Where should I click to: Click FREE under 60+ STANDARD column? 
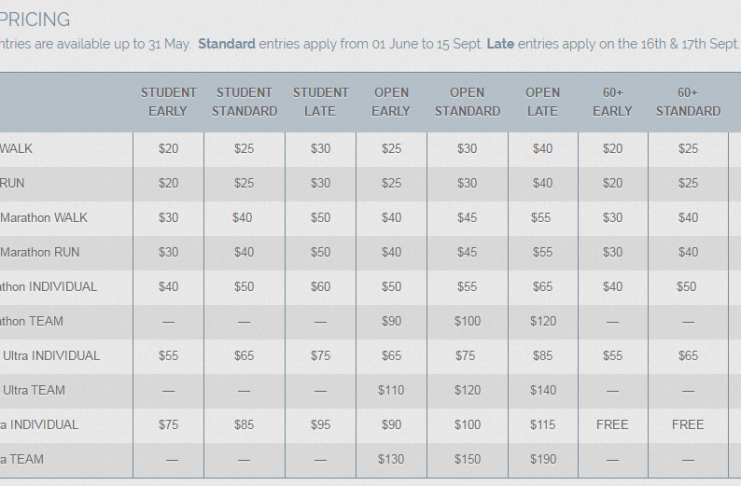tap(688, 425)
